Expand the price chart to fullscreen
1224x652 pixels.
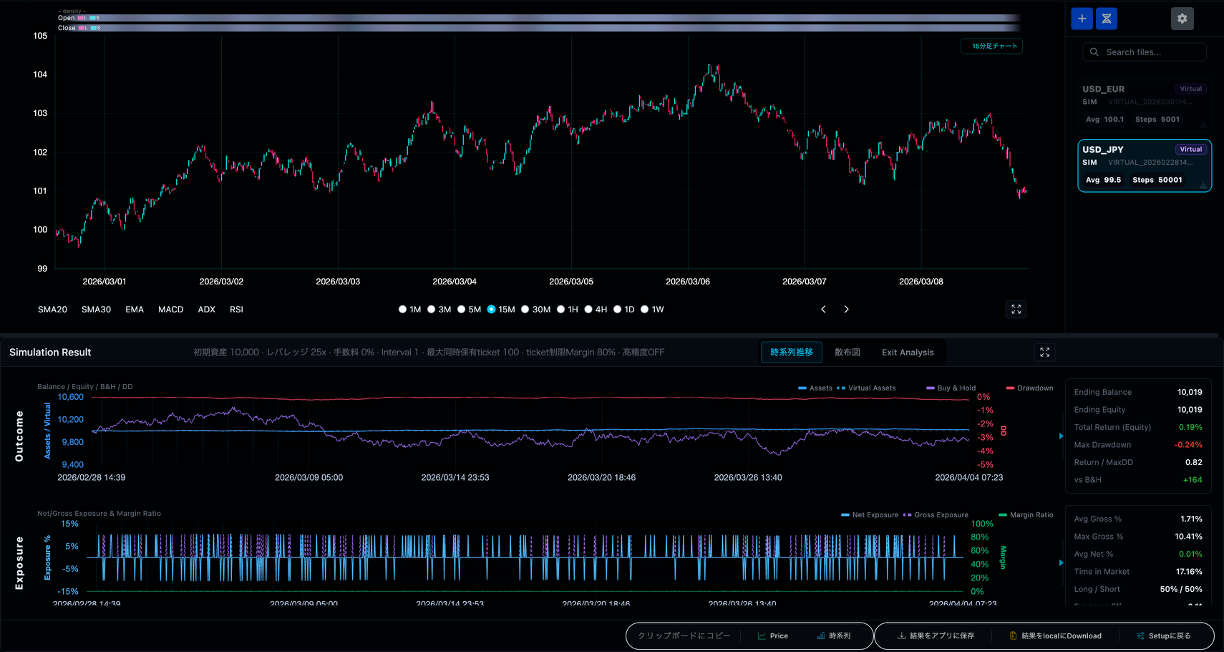coord(1016,310)
